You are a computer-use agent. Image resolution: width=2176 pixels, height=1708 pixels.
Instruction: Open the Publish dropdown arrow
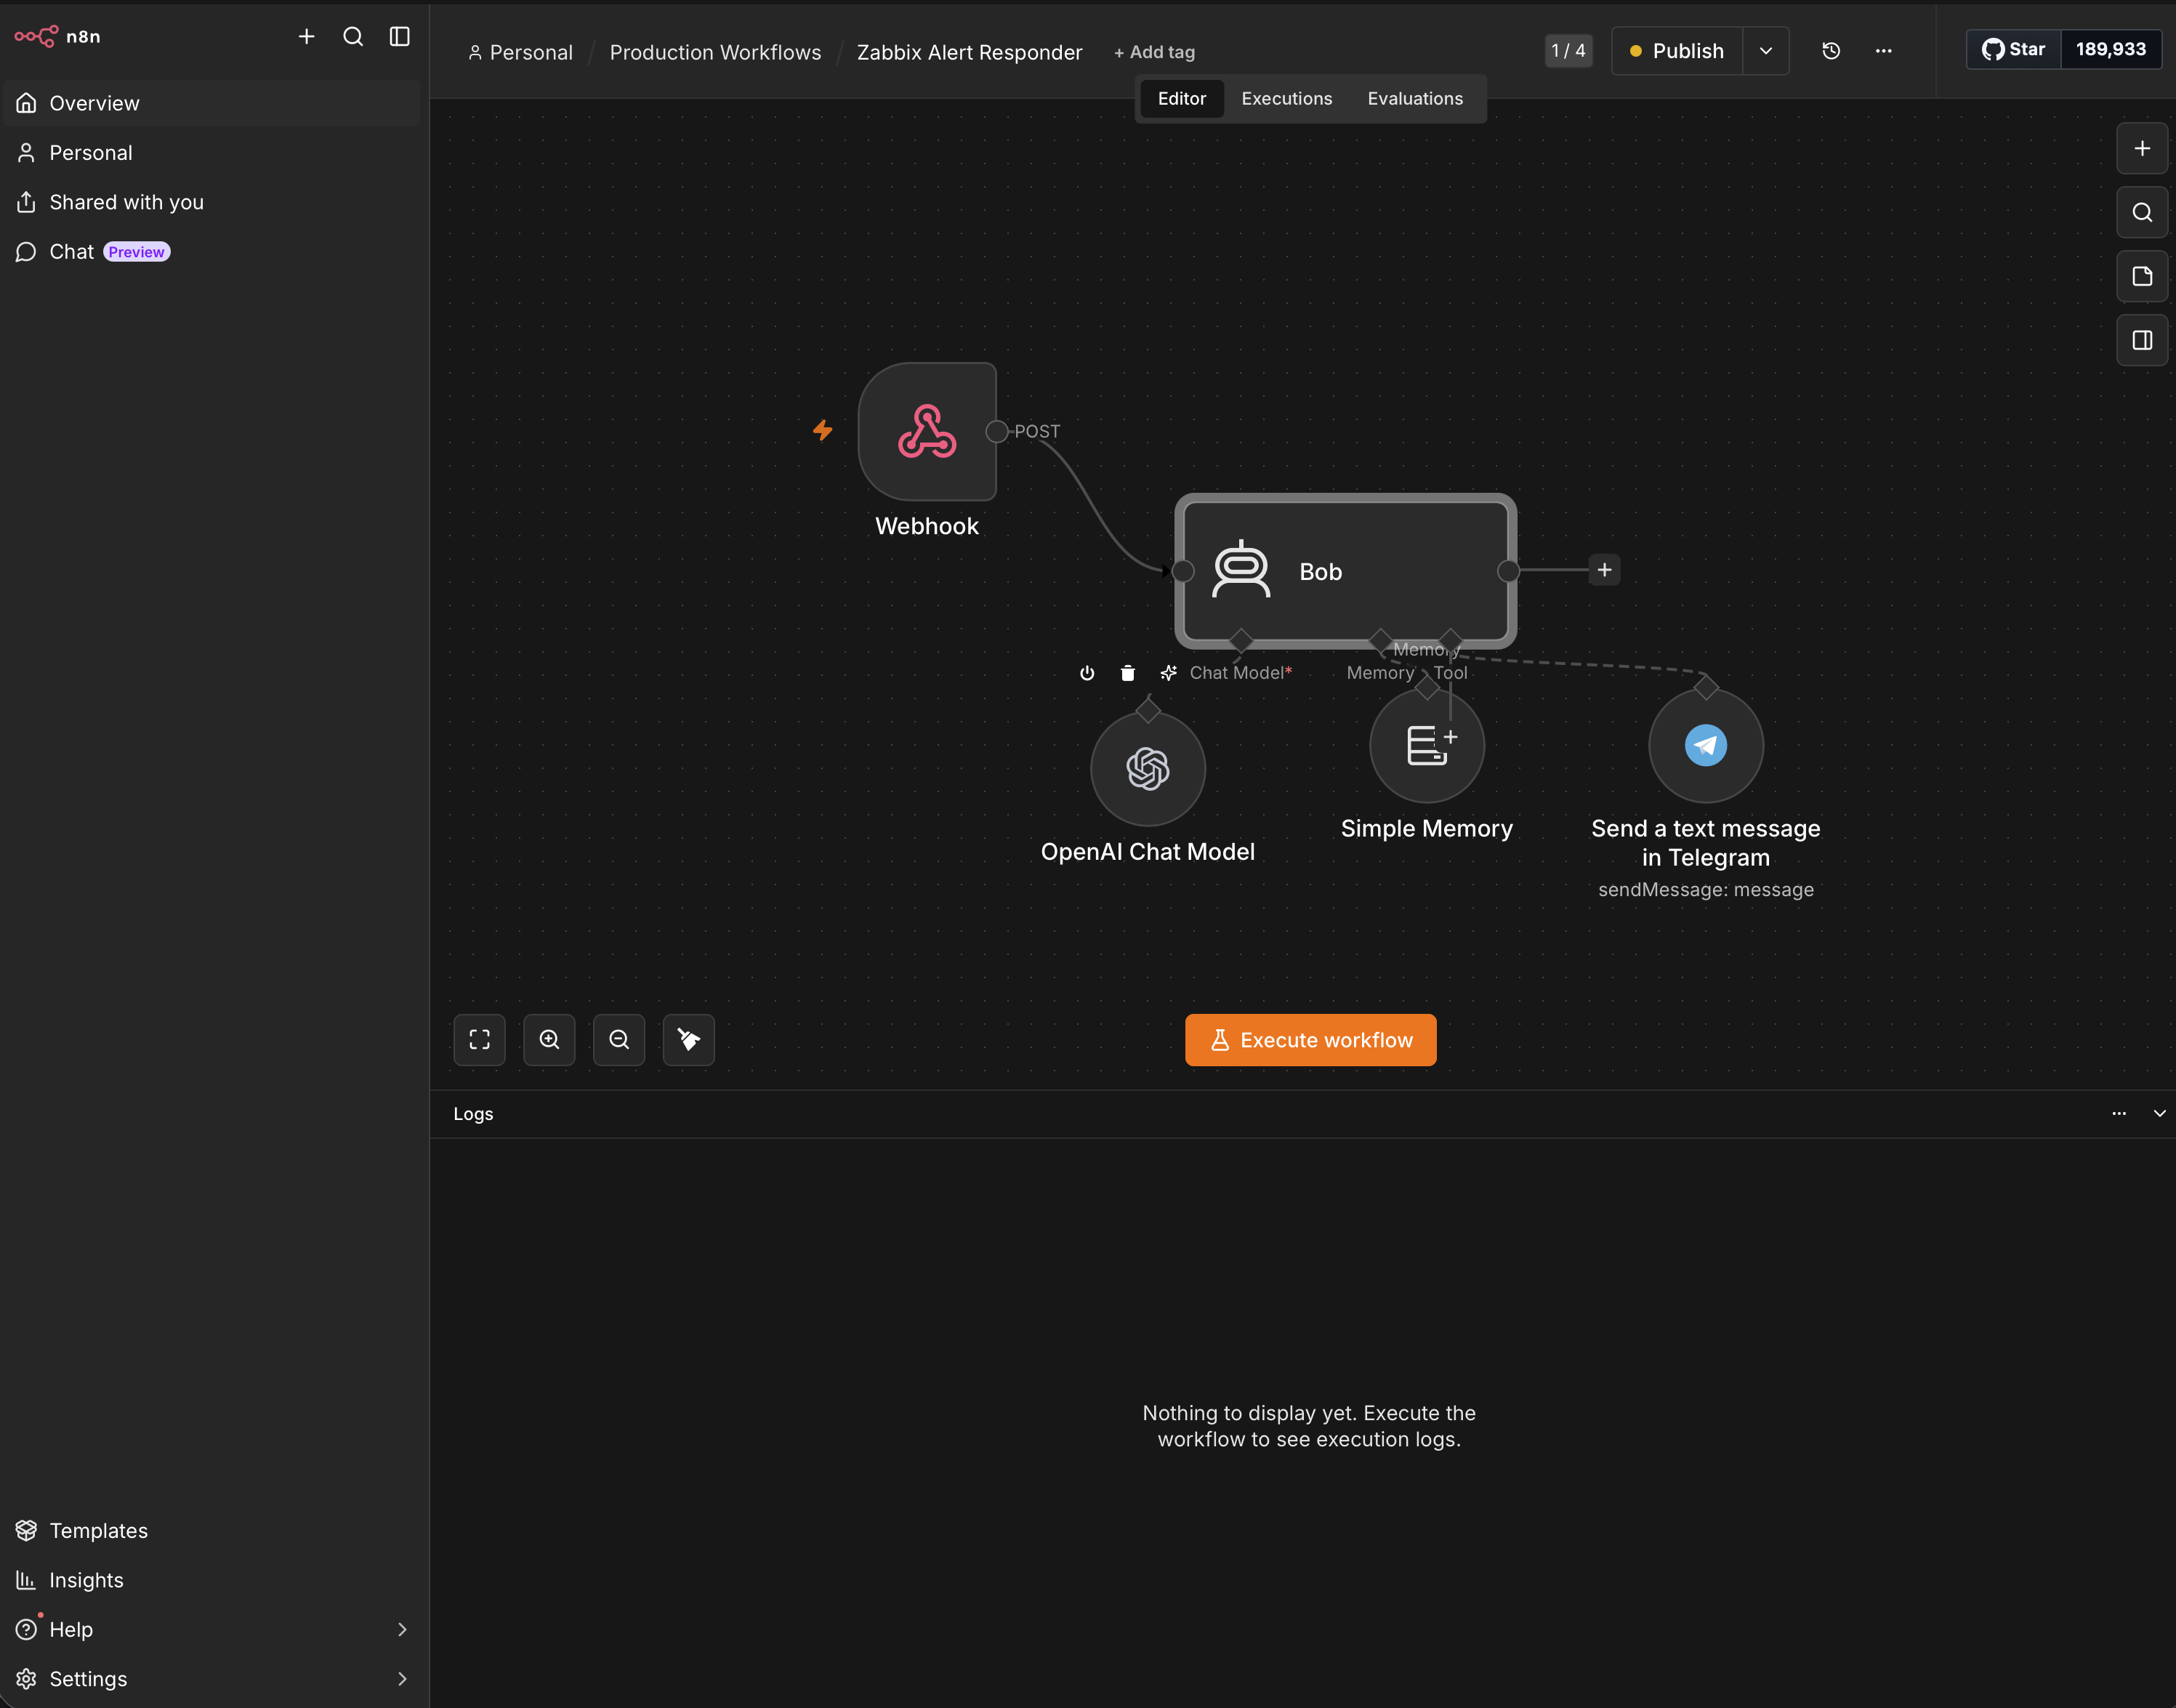1766,51
